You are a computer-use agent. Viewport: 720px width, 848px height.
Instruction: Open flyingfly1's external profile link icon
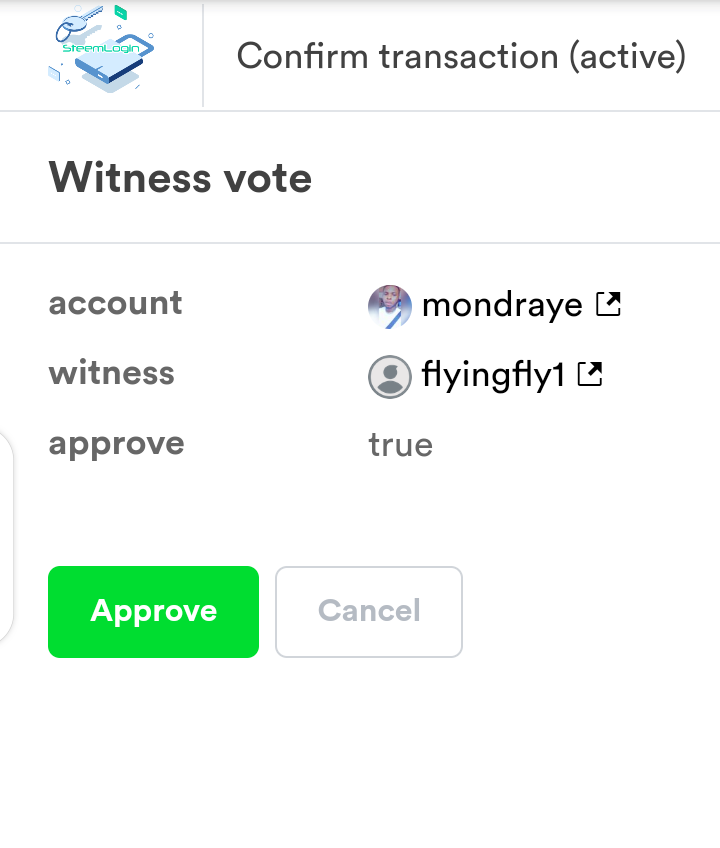click(591, 374)
